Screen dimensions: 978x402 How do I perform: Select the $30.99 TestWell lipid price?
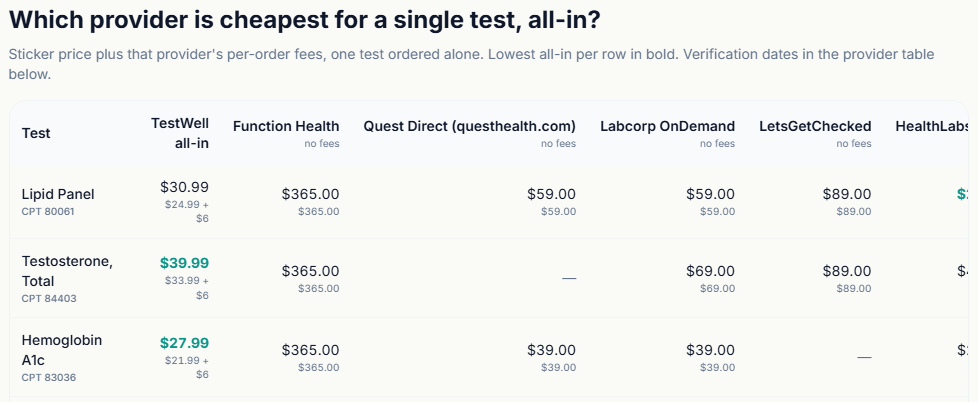coord(184,187)
